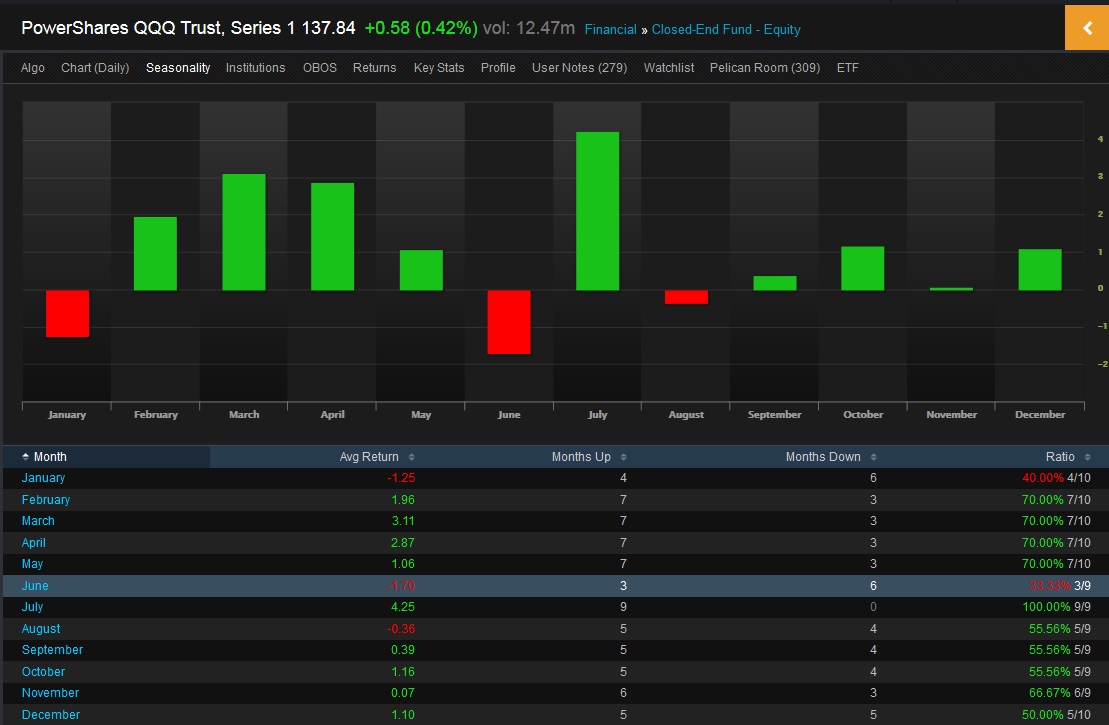Click July average return value 4.25
The width and height of the screenshot is (1109, 725).
(x=403, y=607)
